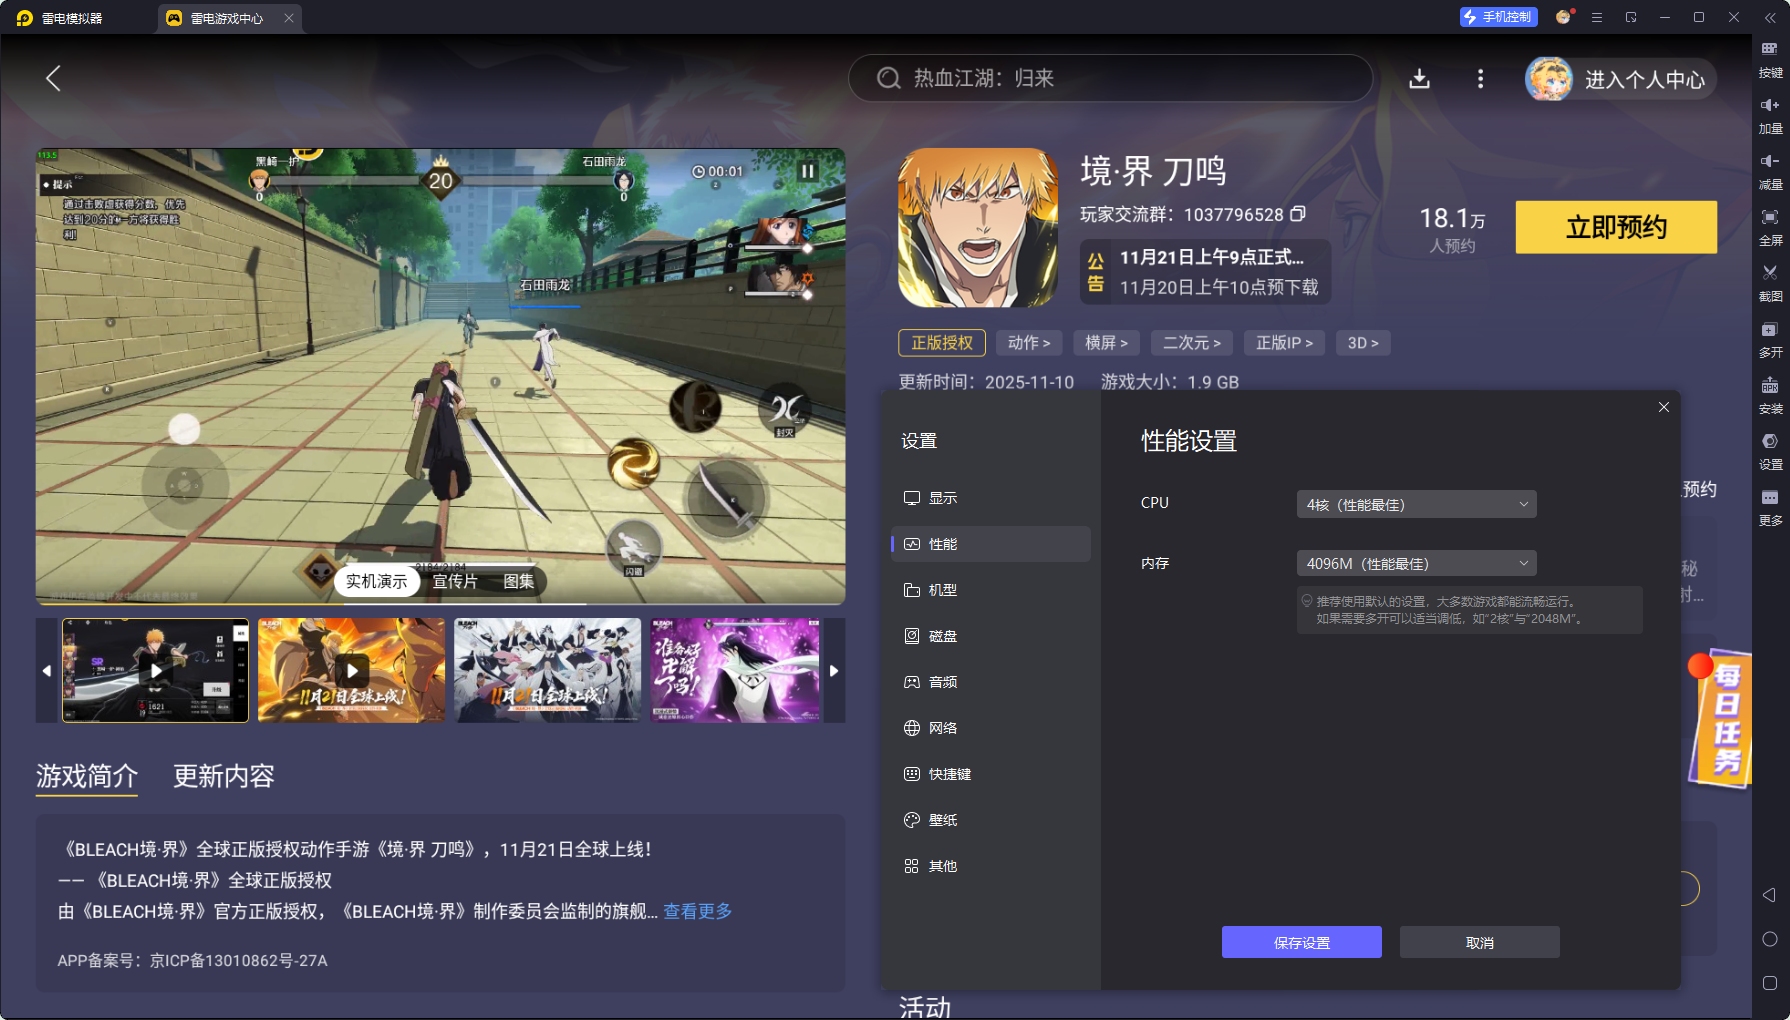The width and height of the screenshot is (1790, 1020).
Task: Select 壁纸 in settings menu
Action: click(x=991, y=820)
